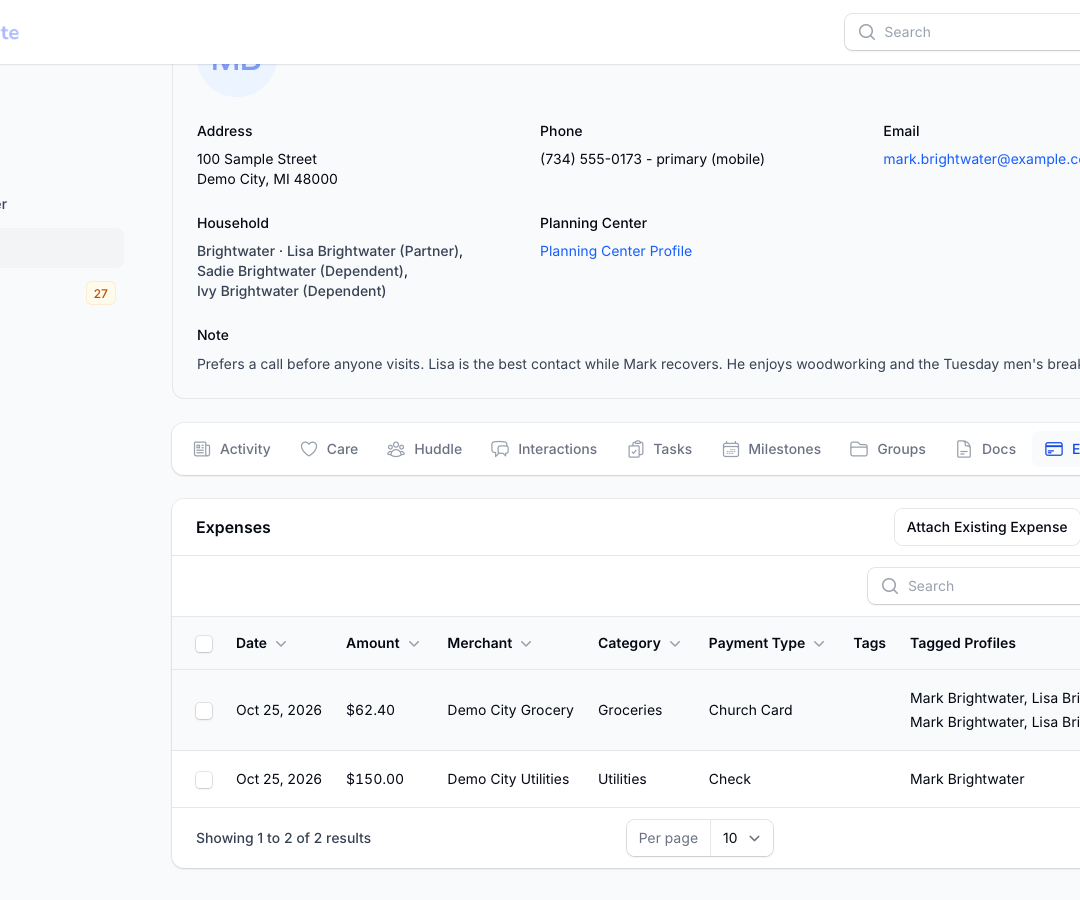The width and height of the screenshot is (1080, 900).
Task: Sort expenses by the Date column
Action: [261, 643]
